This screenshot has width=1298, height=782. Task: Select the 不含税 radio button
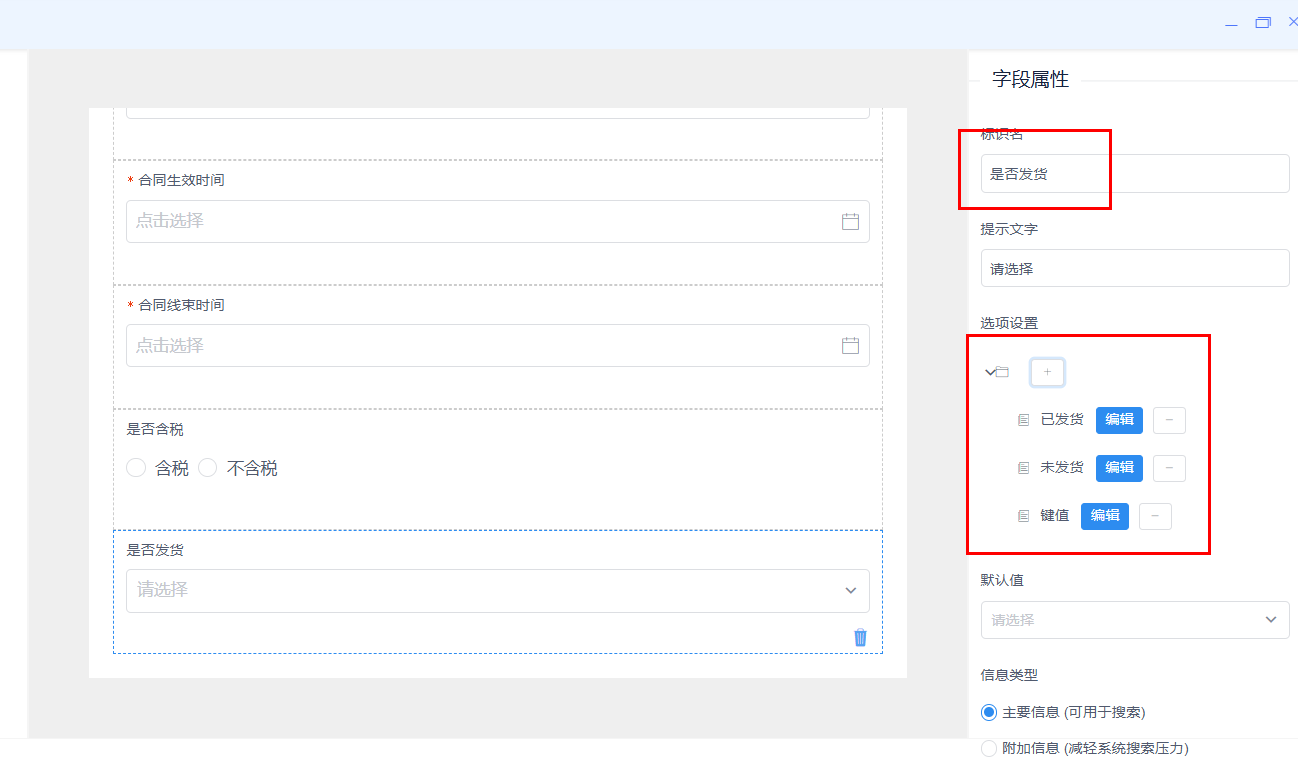click(x=208, y=468)
